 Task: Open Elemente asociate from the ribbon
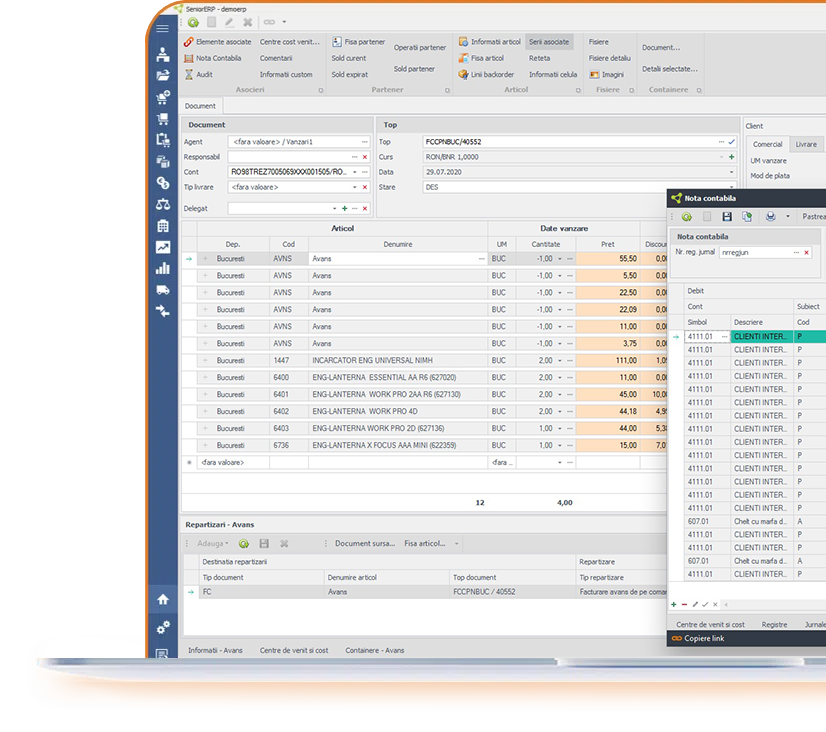217,43
